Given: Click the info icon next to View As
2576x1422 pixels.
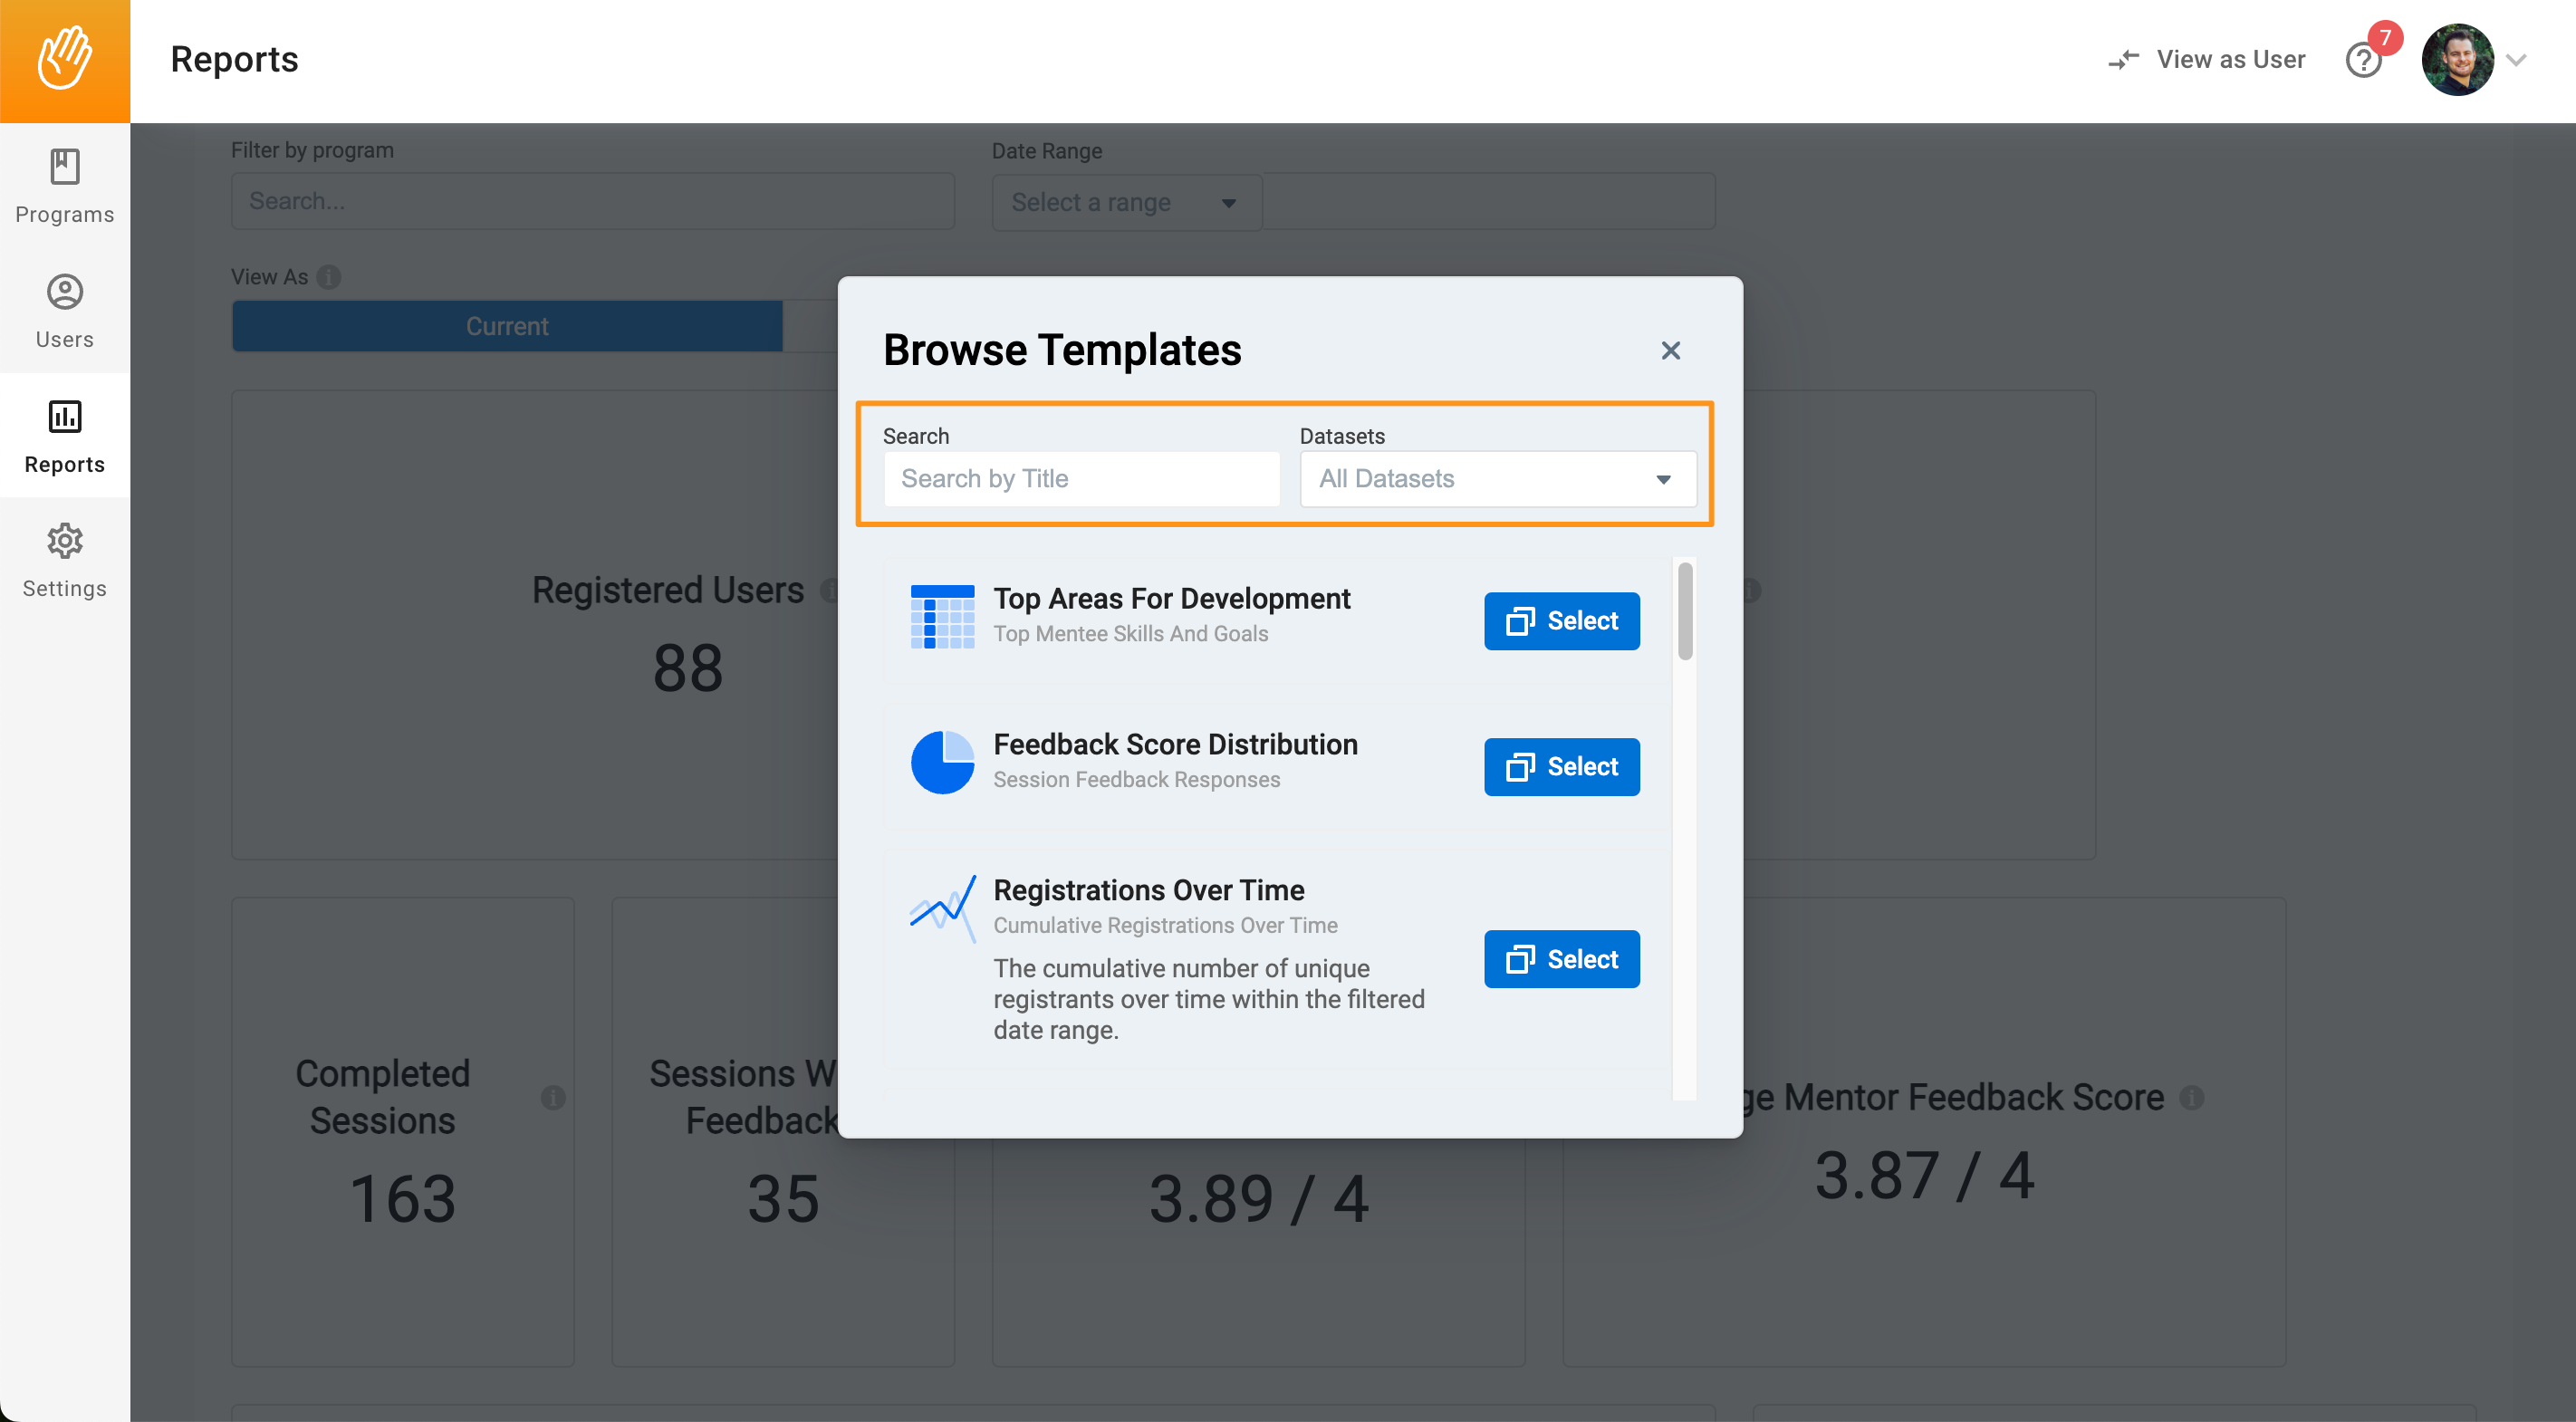Looking at the screenshot, I should 328,277.
